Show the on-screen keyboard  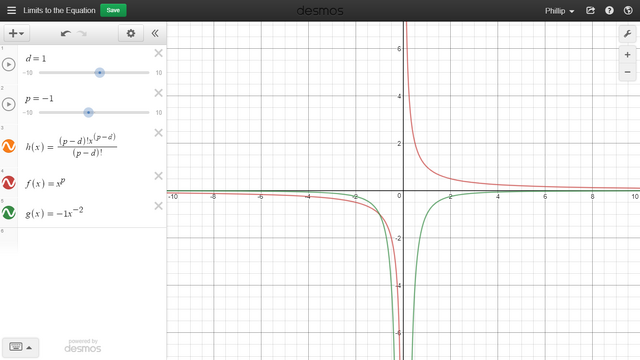tap(20, 347)
